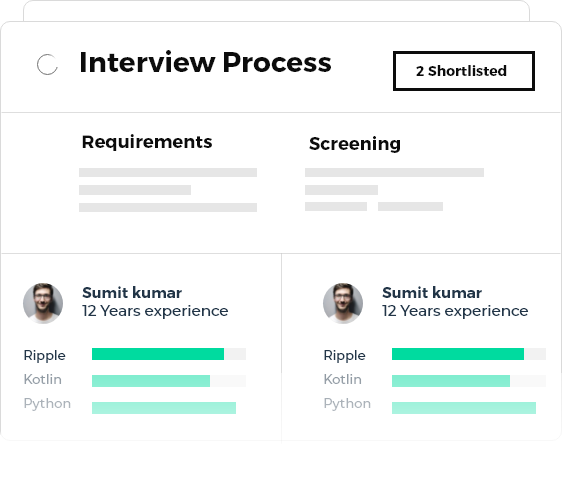
Task: Click left card's Ripple skill bar
Action: coord(169,354)
